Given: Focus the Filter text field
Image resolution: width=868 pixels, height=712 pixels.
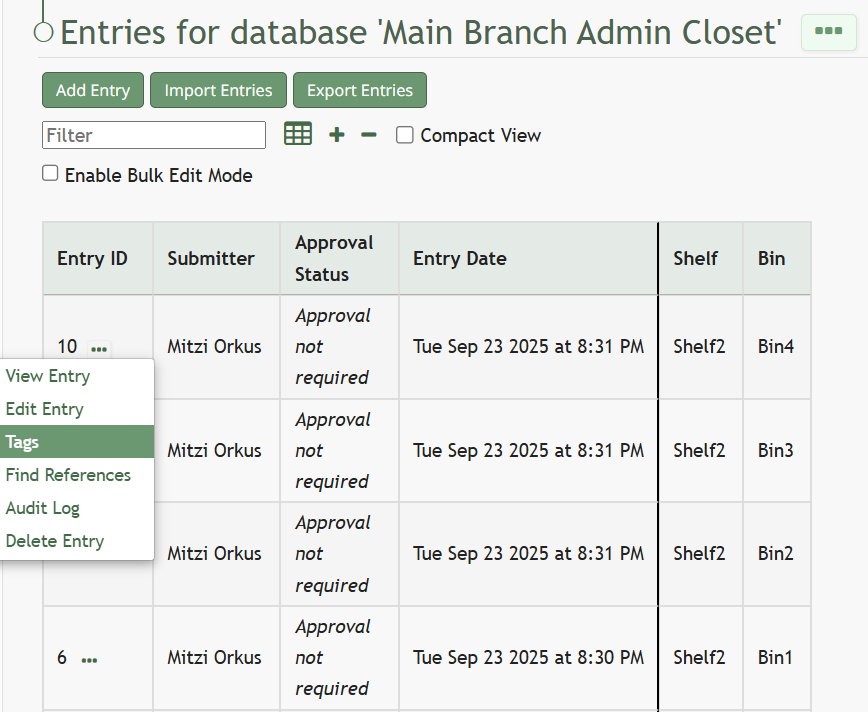Looking at the screenshot, I should (154, 135).
